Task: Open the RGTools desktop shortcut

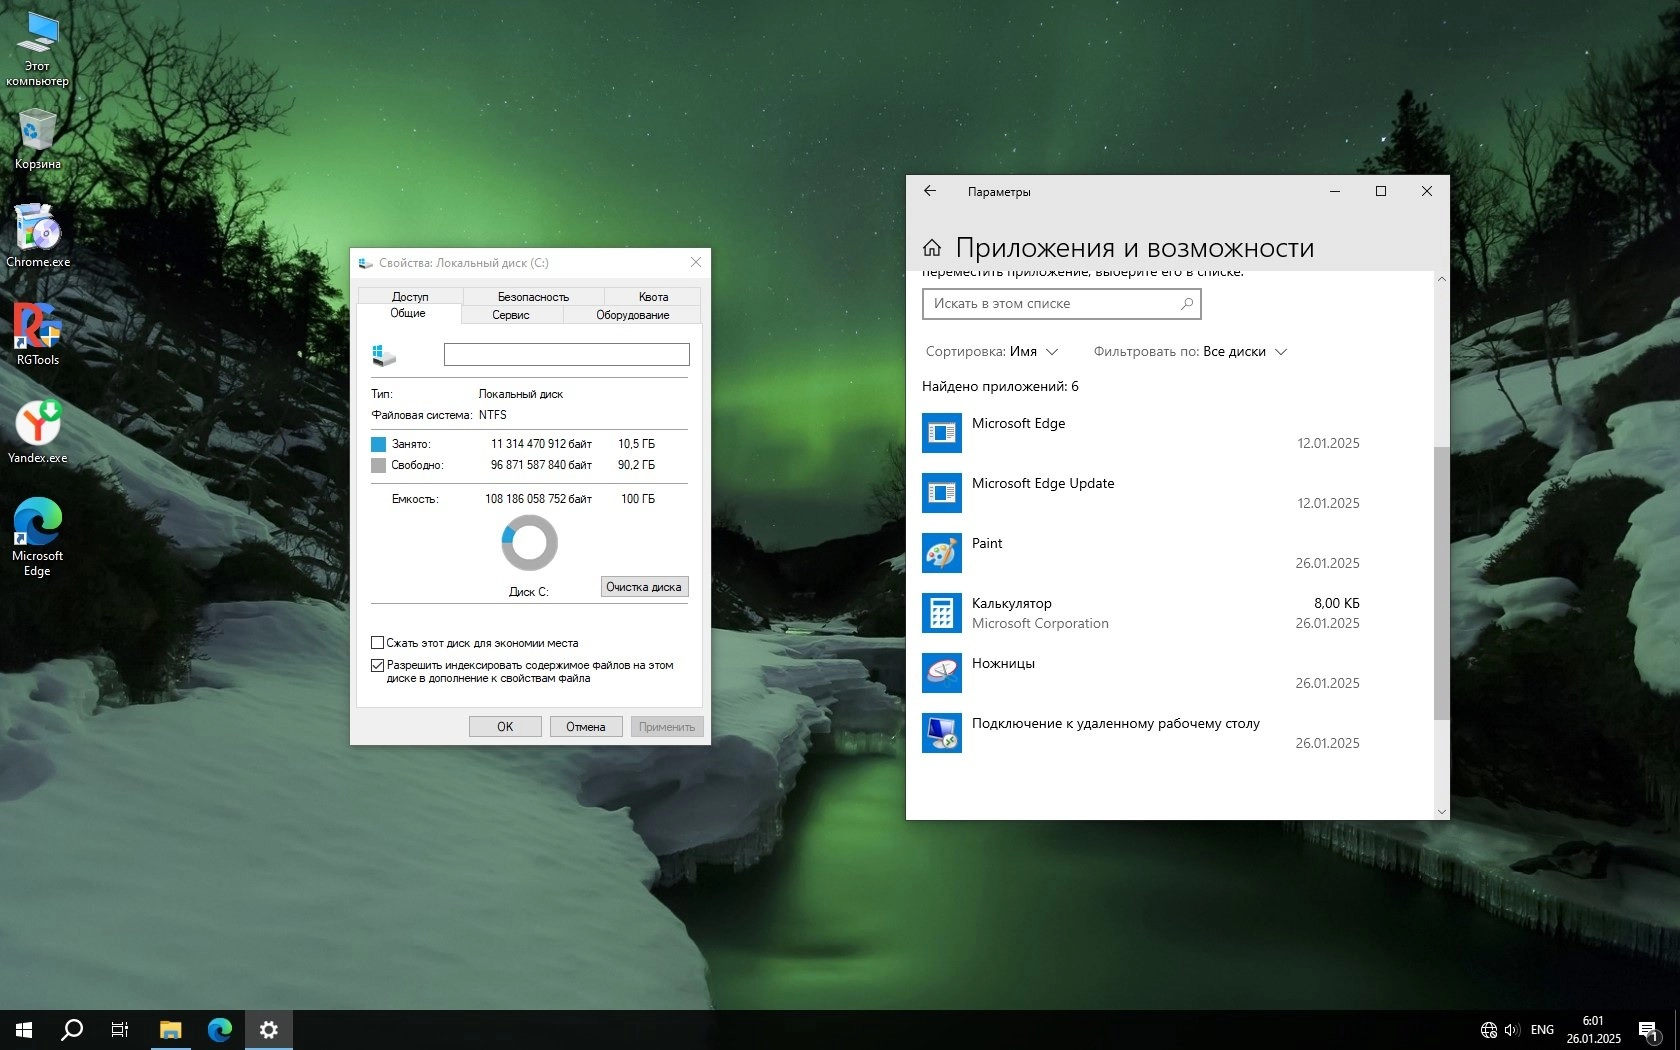Action: pos(37,328)
